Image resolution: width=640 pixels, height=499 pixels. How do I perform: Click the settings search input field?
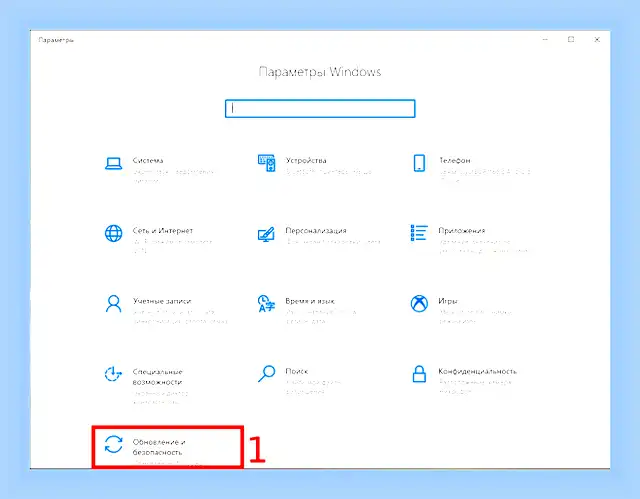click(320, 109)
